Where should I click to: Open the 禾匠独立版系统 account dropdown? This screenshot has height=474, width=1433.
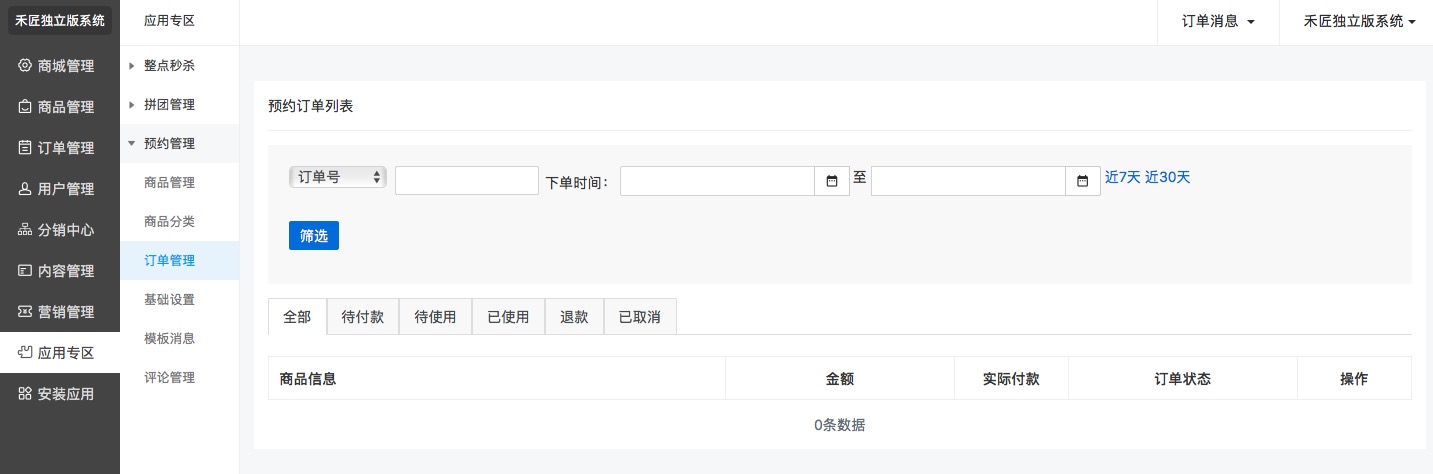[x=1359, y=22]
